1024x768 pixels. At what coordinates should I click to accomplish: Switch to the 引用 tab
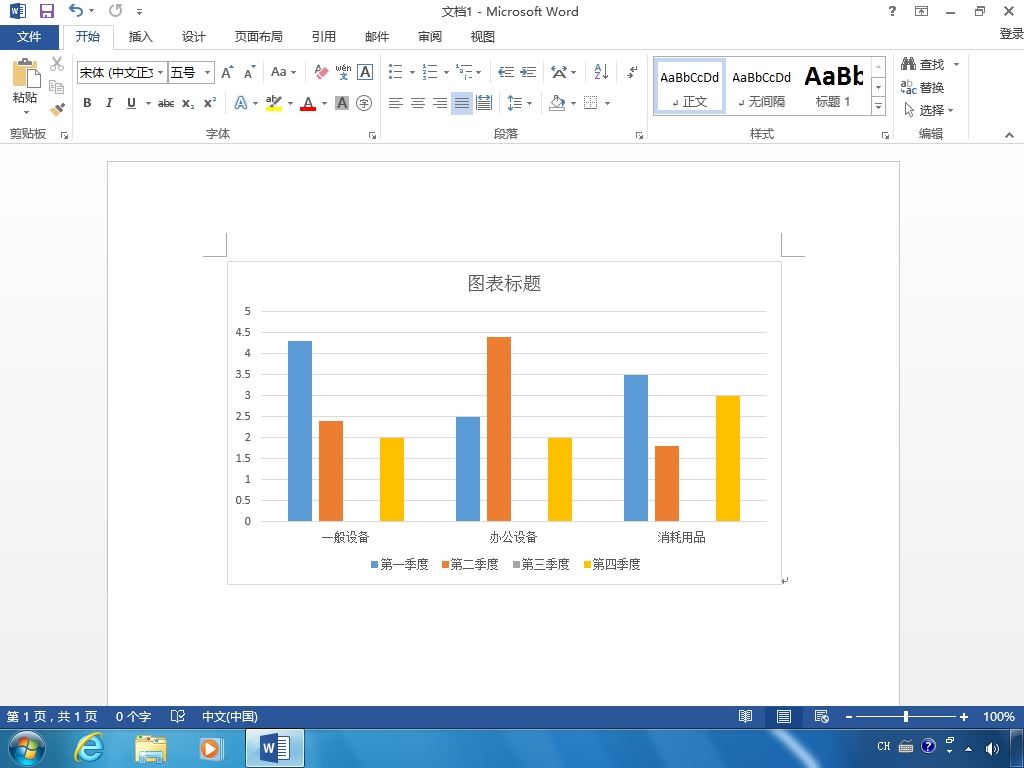pos(323,37)
